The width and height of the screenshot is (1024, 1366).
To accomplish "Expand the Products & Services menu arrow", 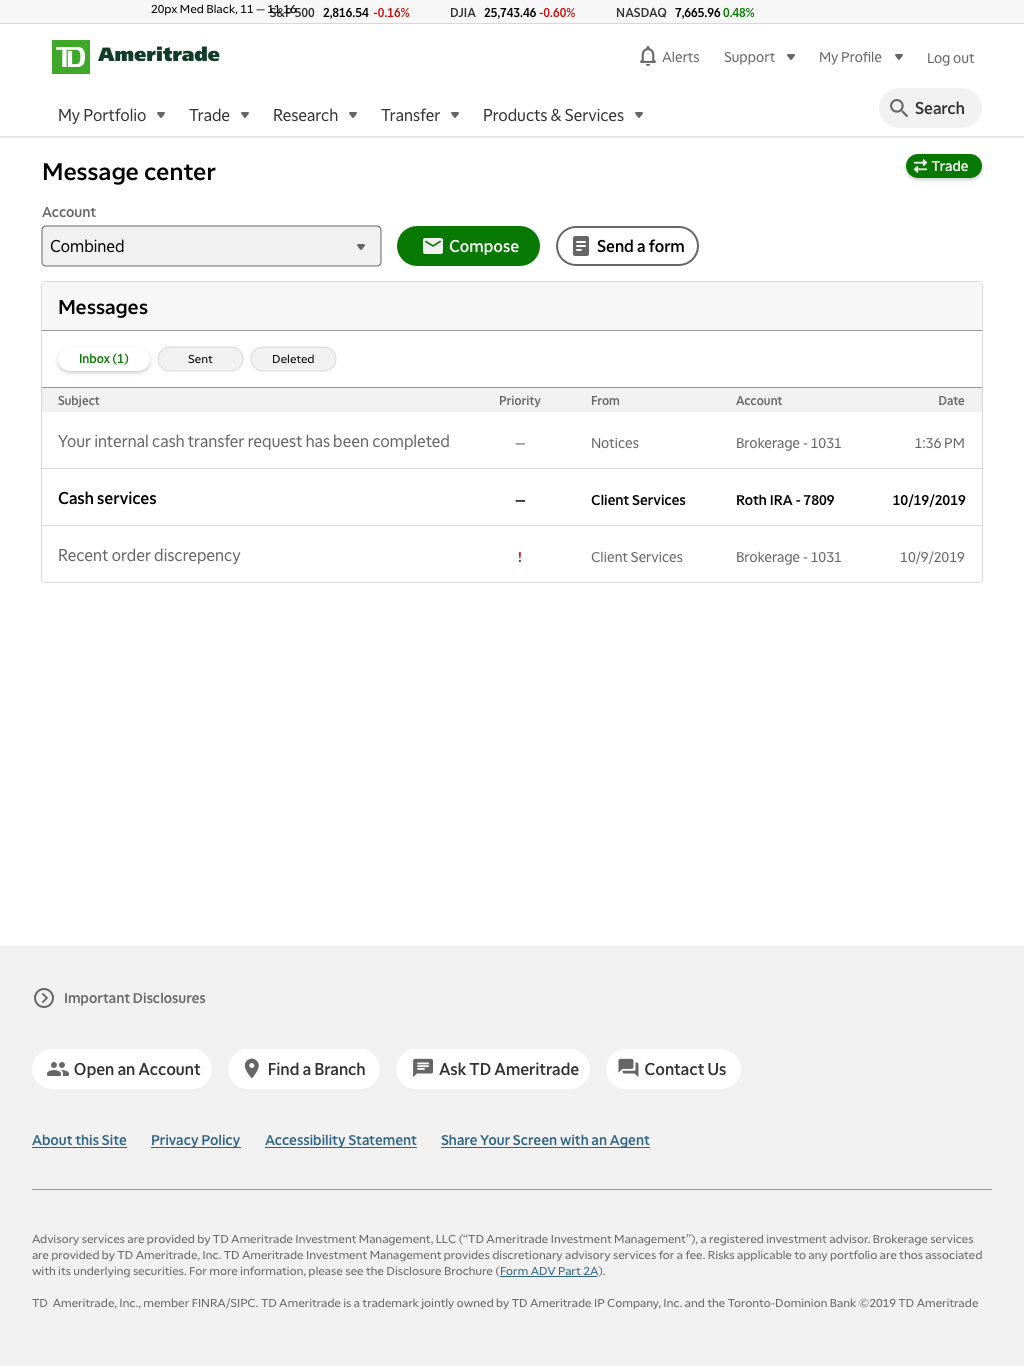I will 639,115.
